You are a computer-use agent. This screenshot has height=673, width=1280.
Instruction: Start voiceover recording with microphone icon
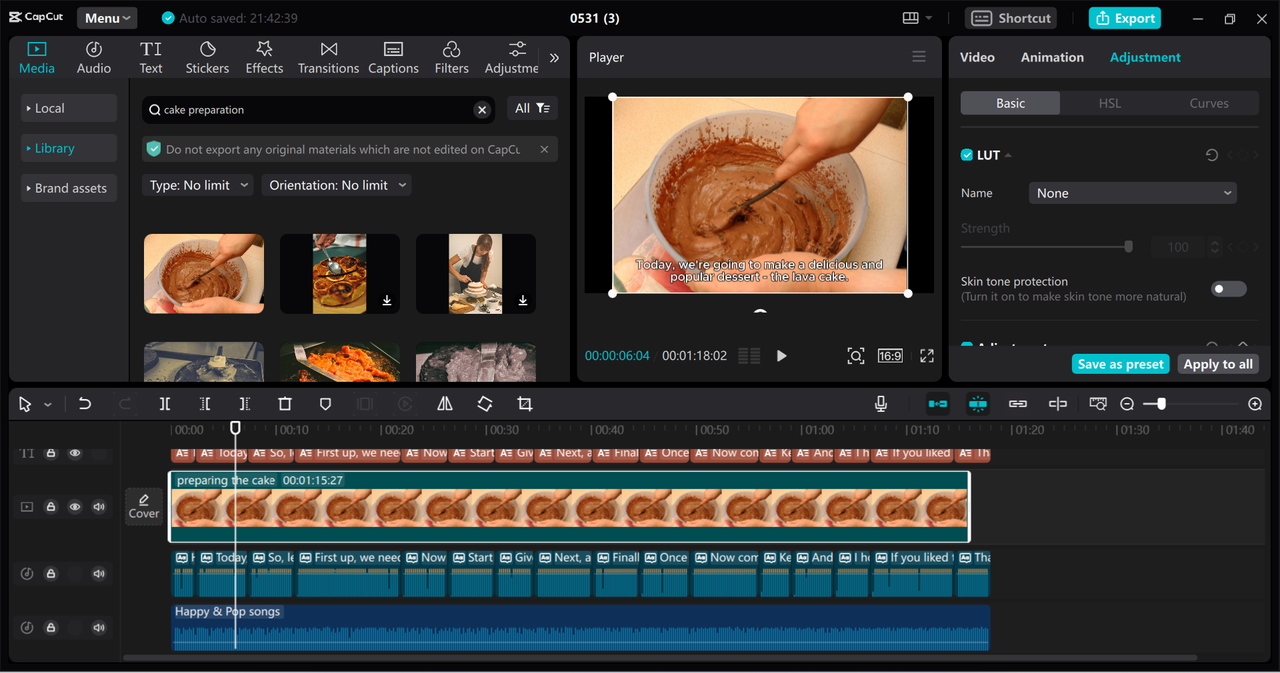coord(881,404)
